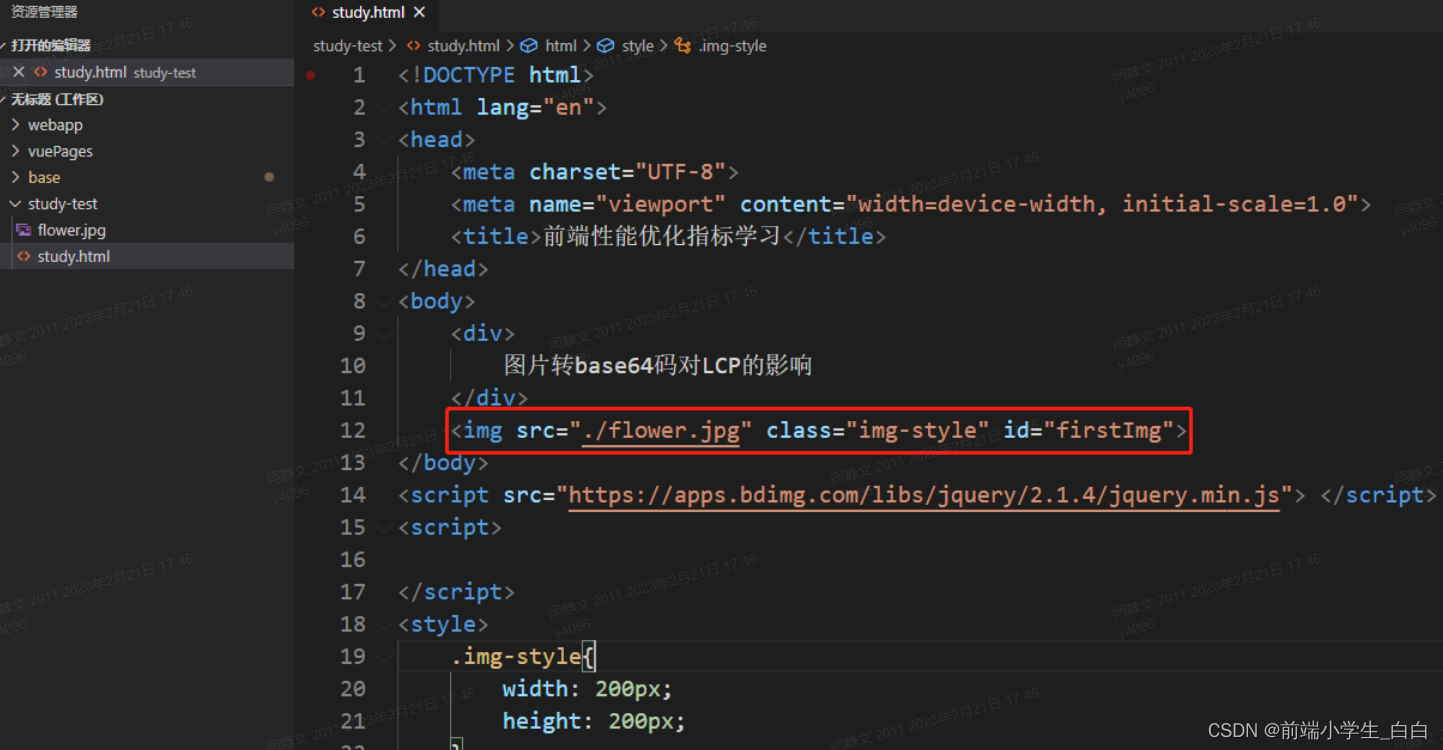1443x750 pixels.
Task: Click the explorer title 资源管理器
Action: [x=44, y=12]
